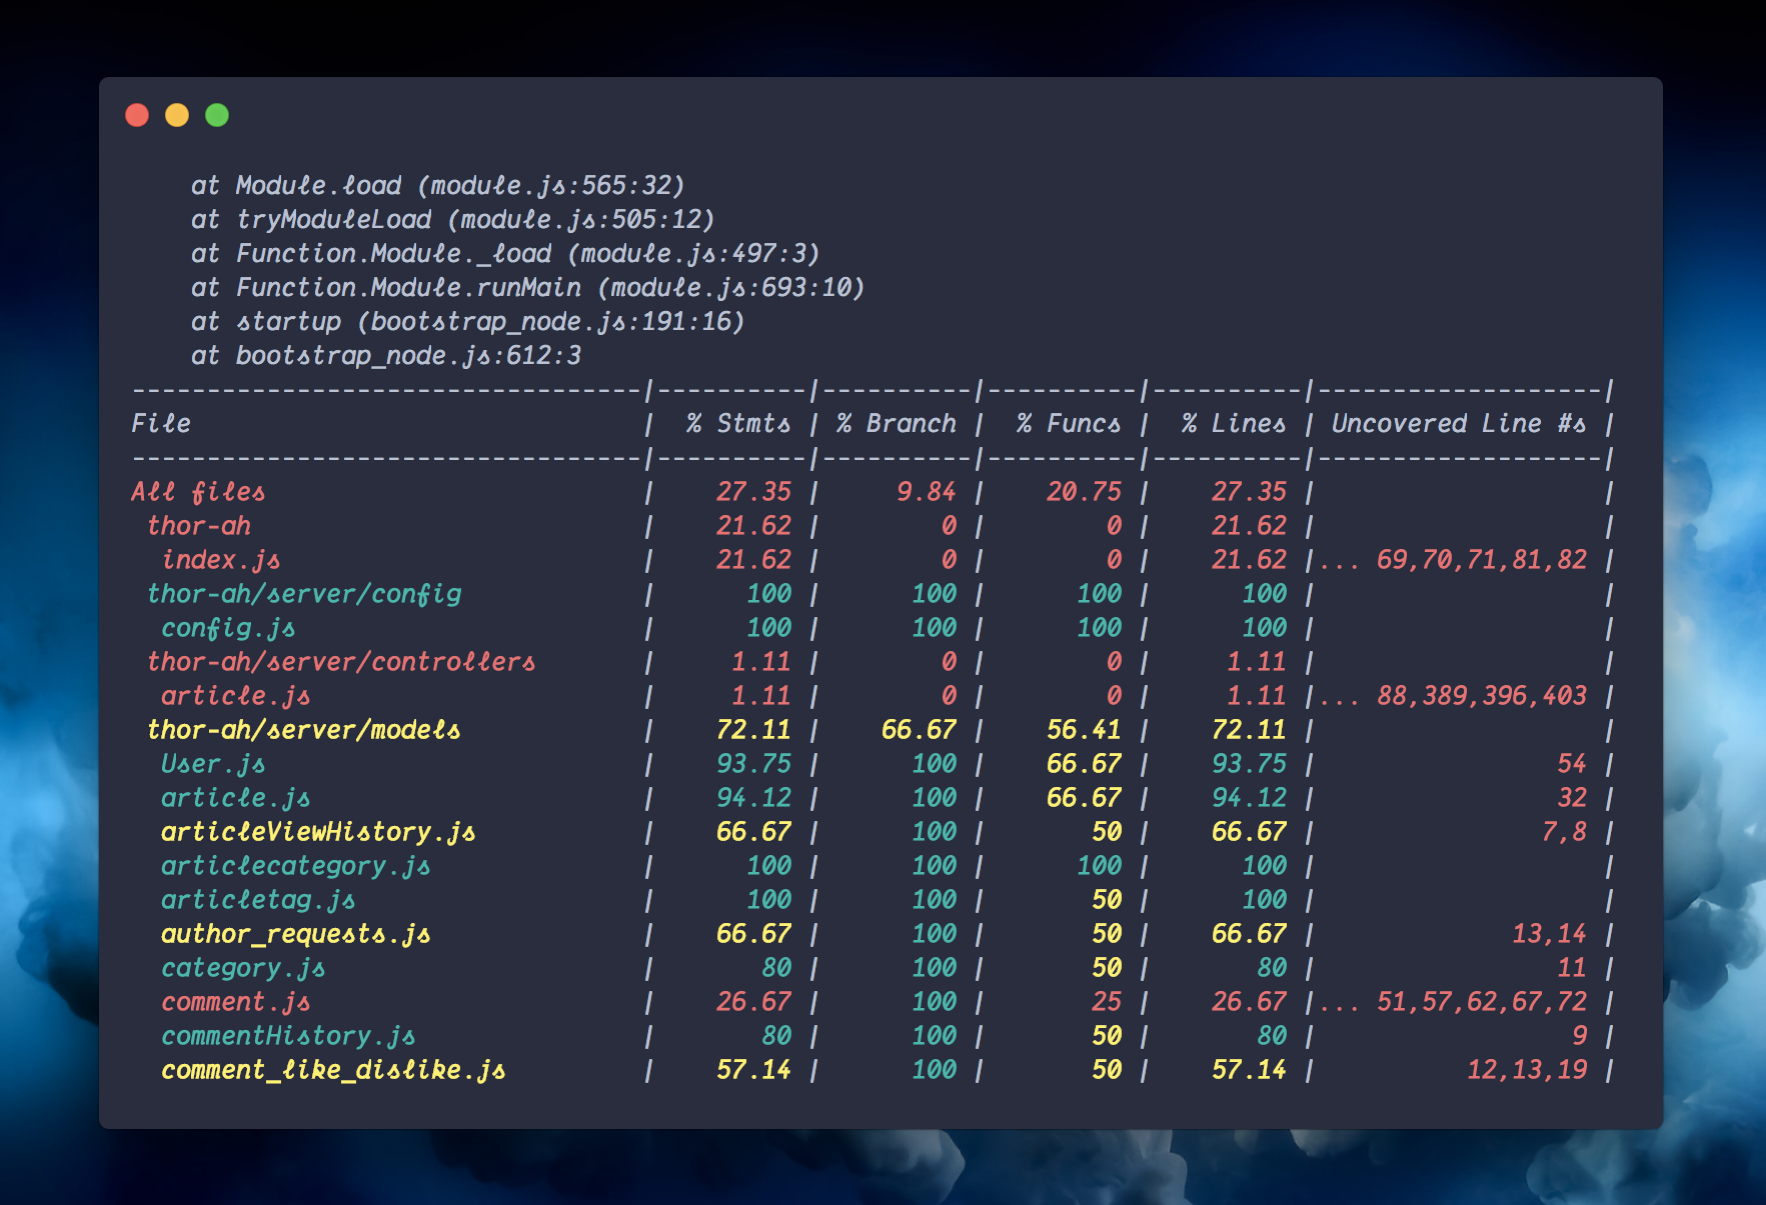
Task: Select the % Branch column header
Action: pos(896,424)
